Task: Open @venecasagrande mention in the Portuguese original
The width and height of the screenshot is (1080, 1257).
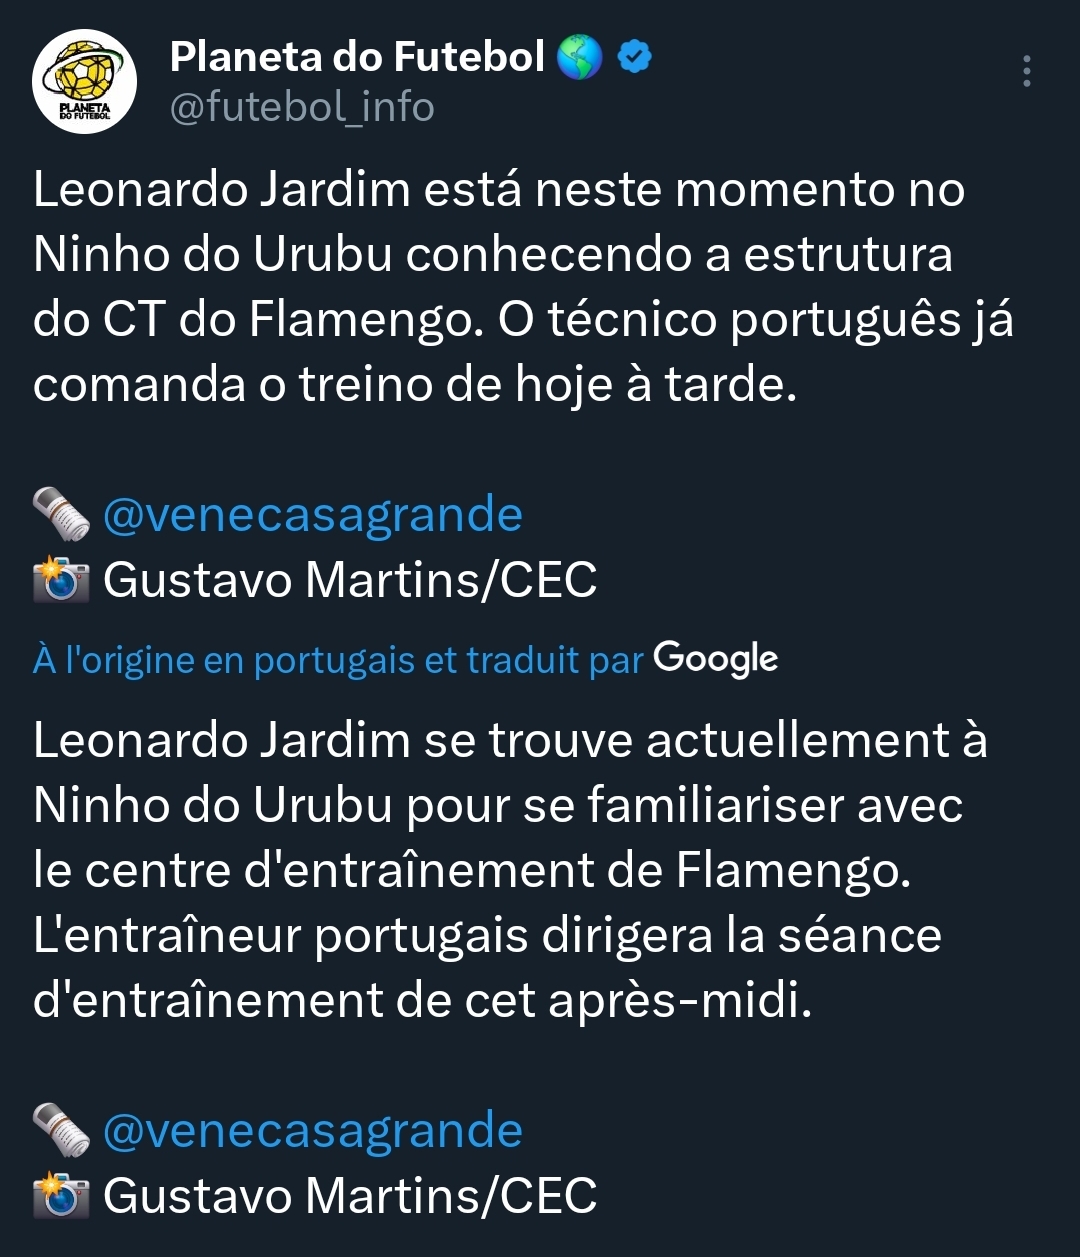Action: [313, 515]
